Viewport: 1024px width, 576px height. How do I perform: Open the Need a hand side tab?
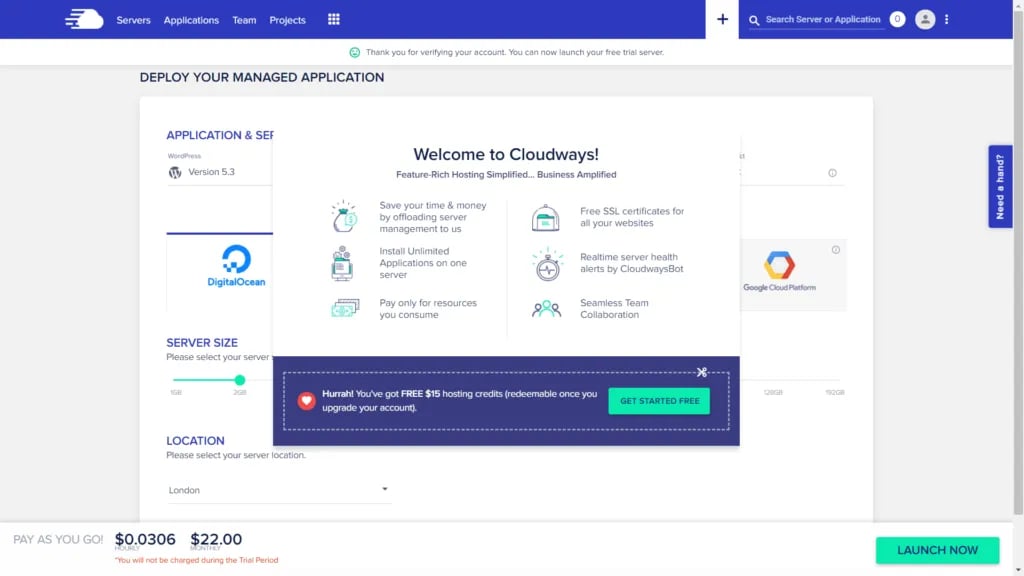click(1000, 187)
